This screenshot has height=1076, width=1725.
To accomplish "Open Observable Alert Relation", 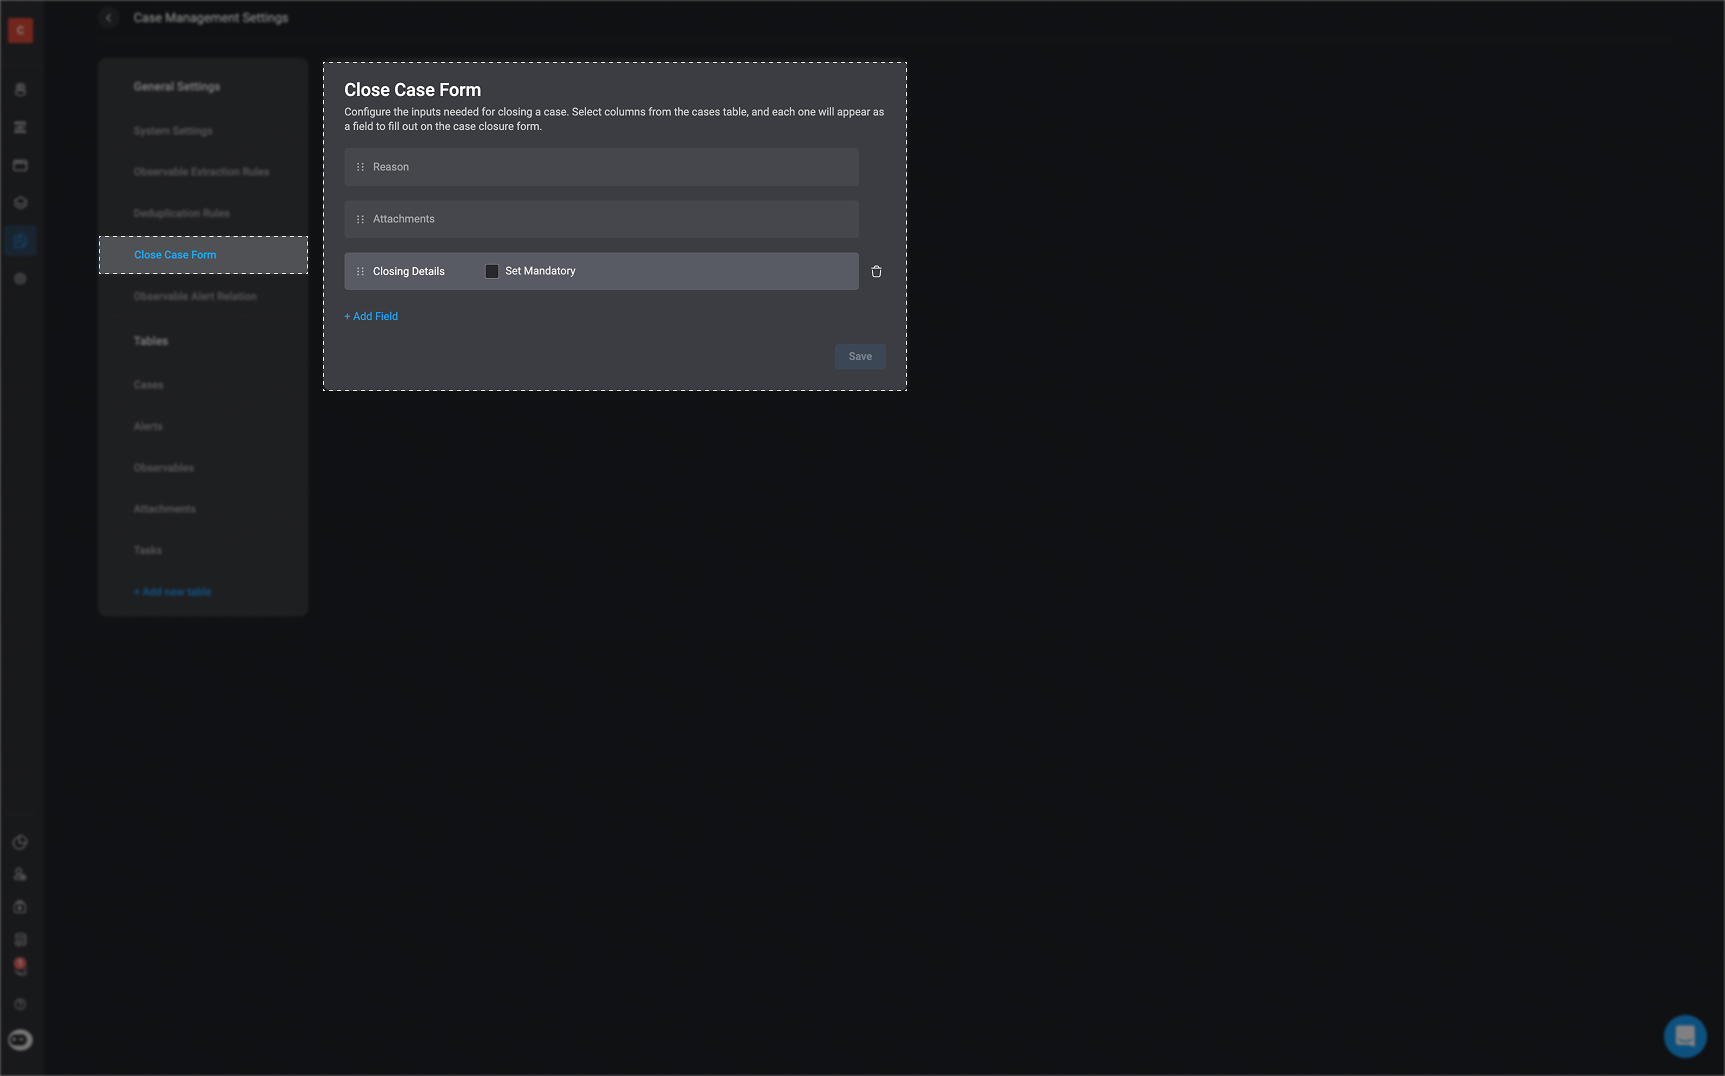I will click(x=195, y=296).
